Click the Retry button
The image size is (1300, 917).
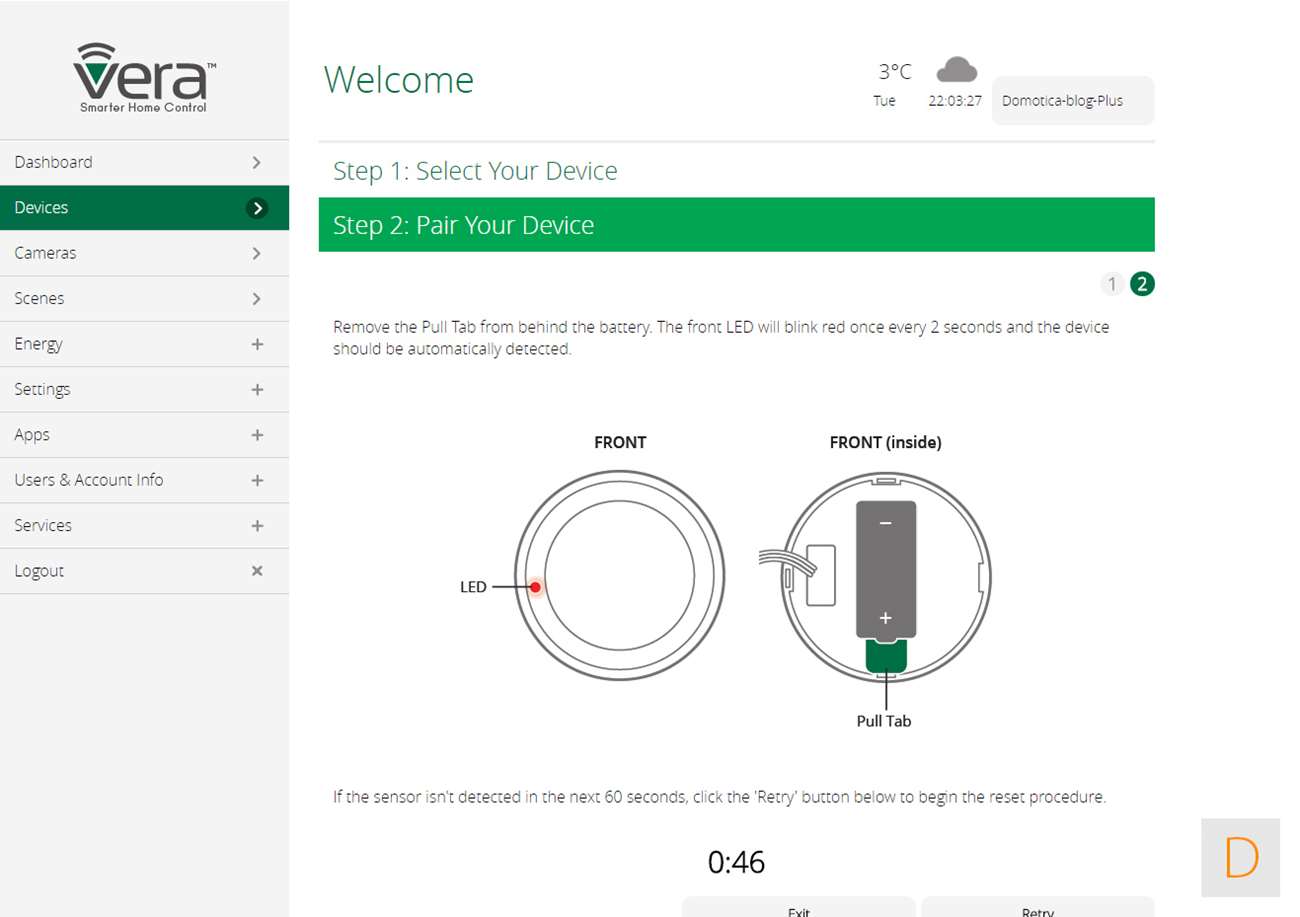pyautogui.click(x=1037, y=908)
